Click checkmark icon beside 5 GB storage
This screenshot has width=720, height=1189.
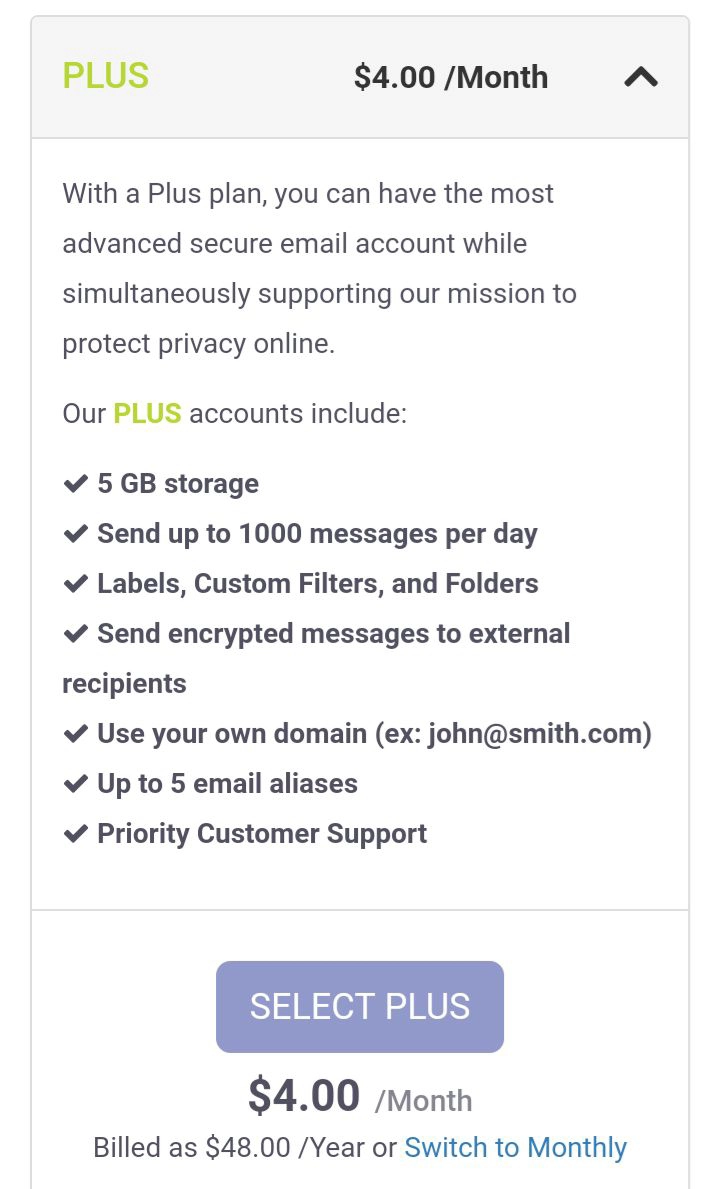tap(76, 484)
